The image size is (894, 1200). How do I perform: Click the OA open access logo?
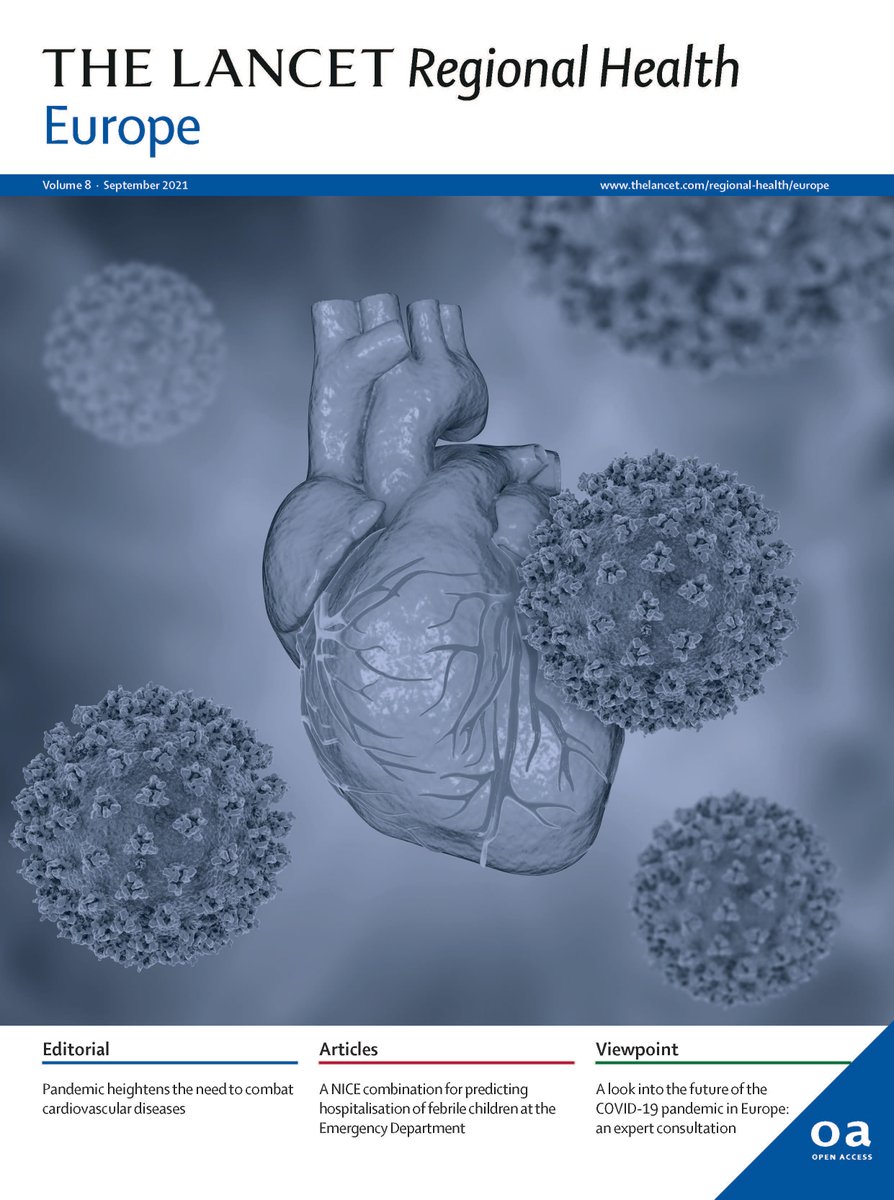pos(840,1141)
